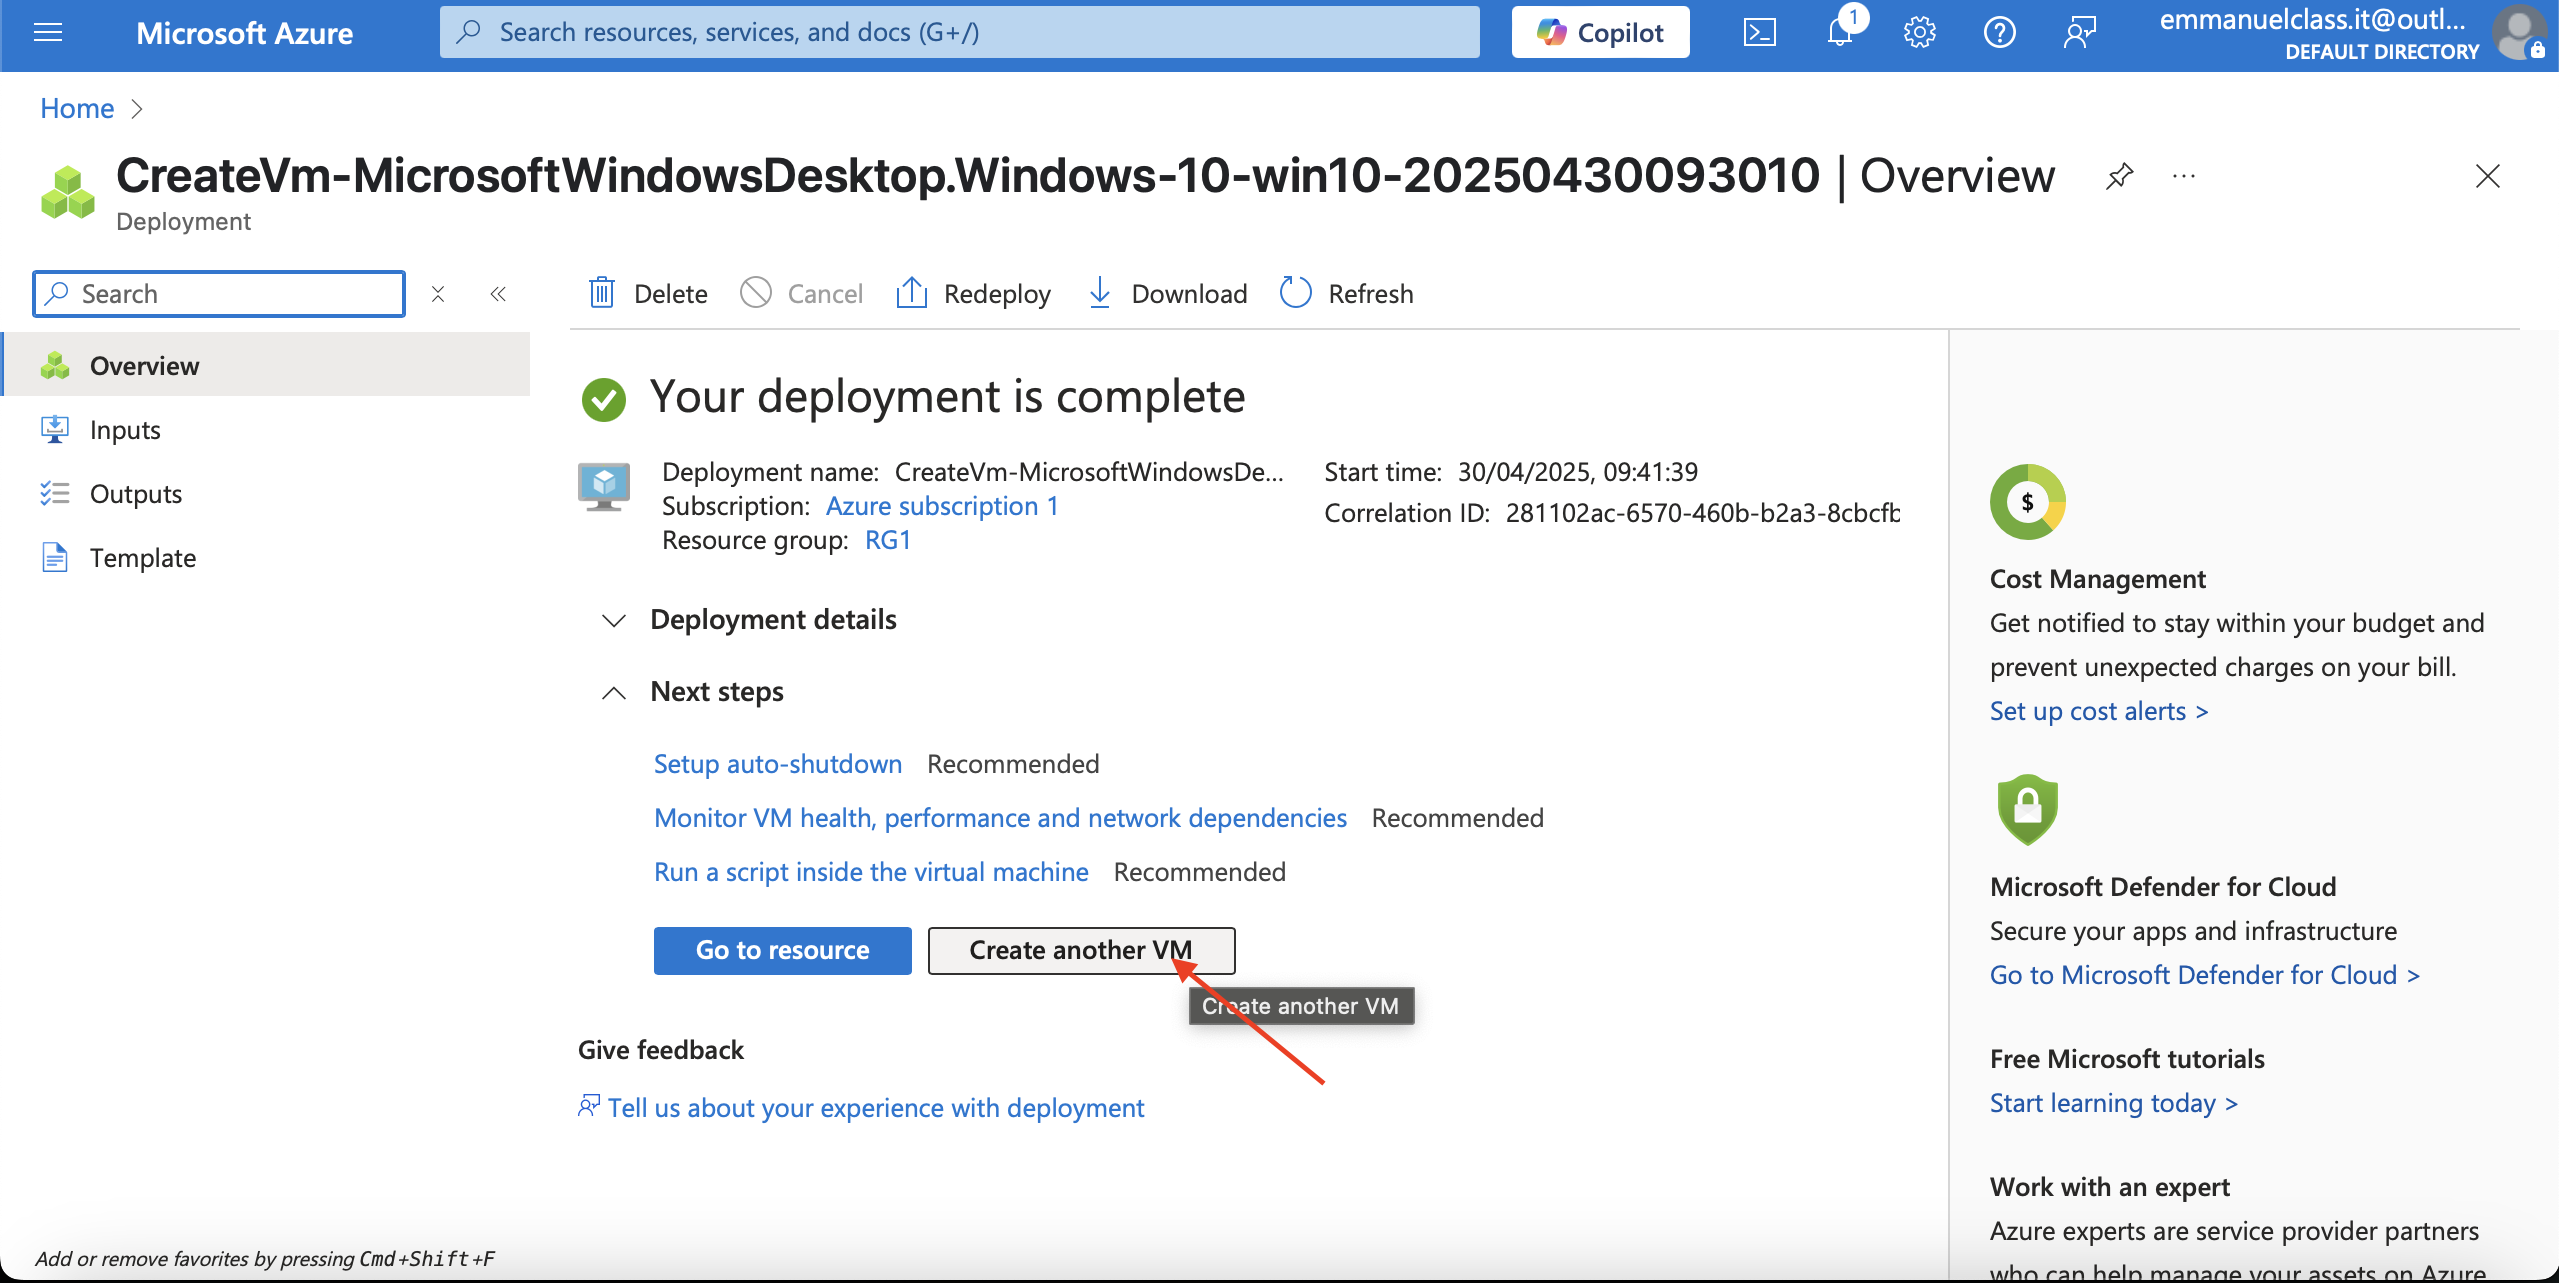2559x1283 pixels.
Task: Collapse the sidebar with double chevron
Action: [x=498, y=294]
